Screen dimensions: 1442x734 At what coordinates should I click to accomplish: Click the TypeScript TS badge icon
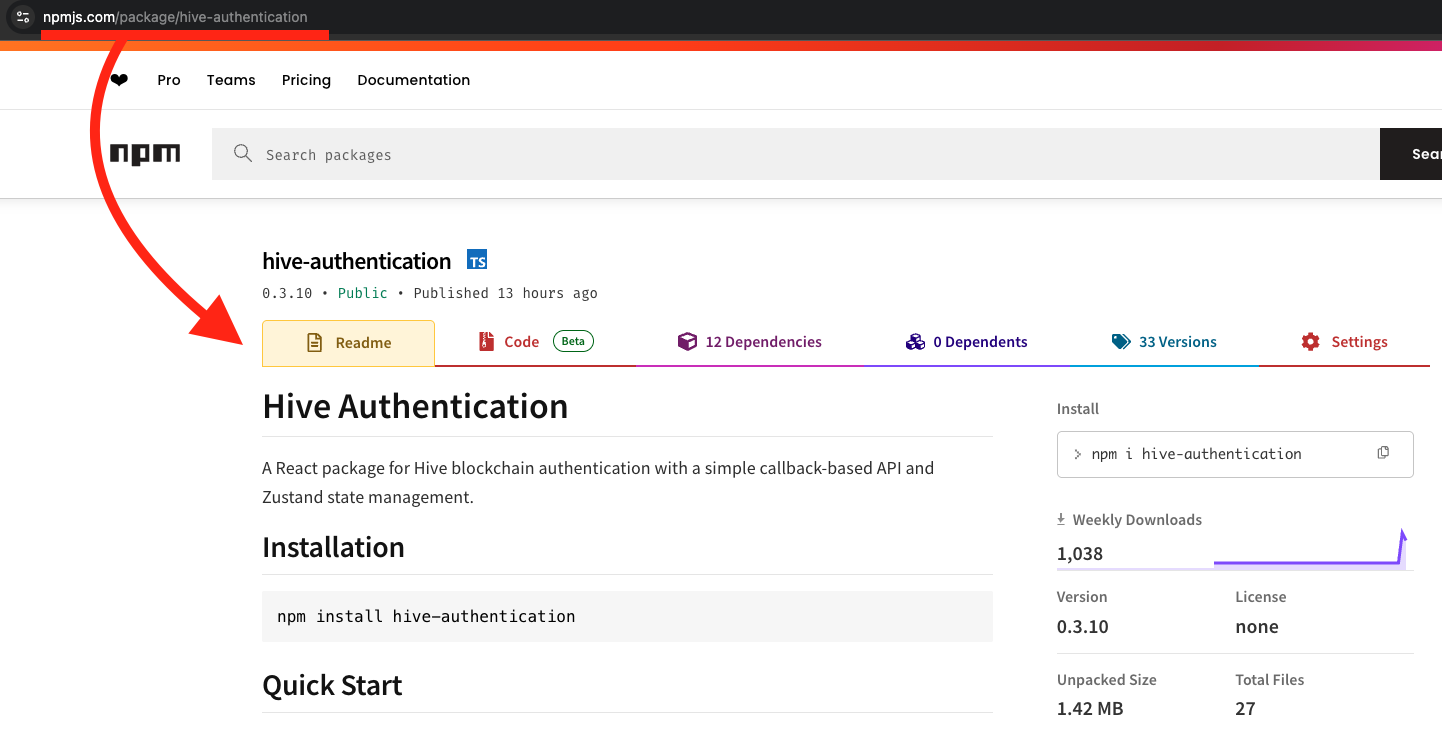[477, 261]
